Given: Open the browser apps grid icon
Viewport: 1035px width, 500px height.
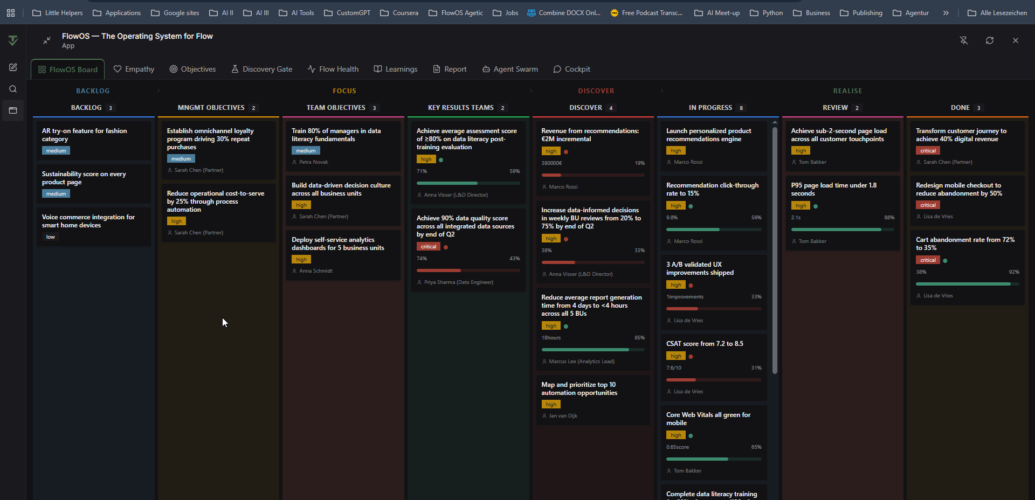Looking at the screenshot, I should tap(11, 13).
